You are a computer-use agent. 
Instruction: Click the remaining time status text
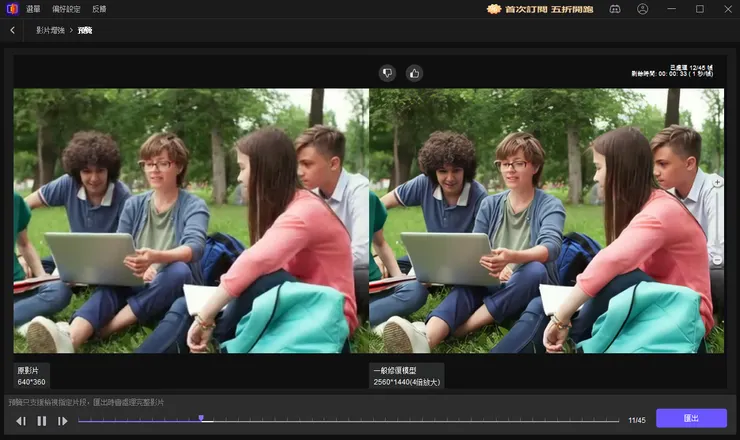672,74
